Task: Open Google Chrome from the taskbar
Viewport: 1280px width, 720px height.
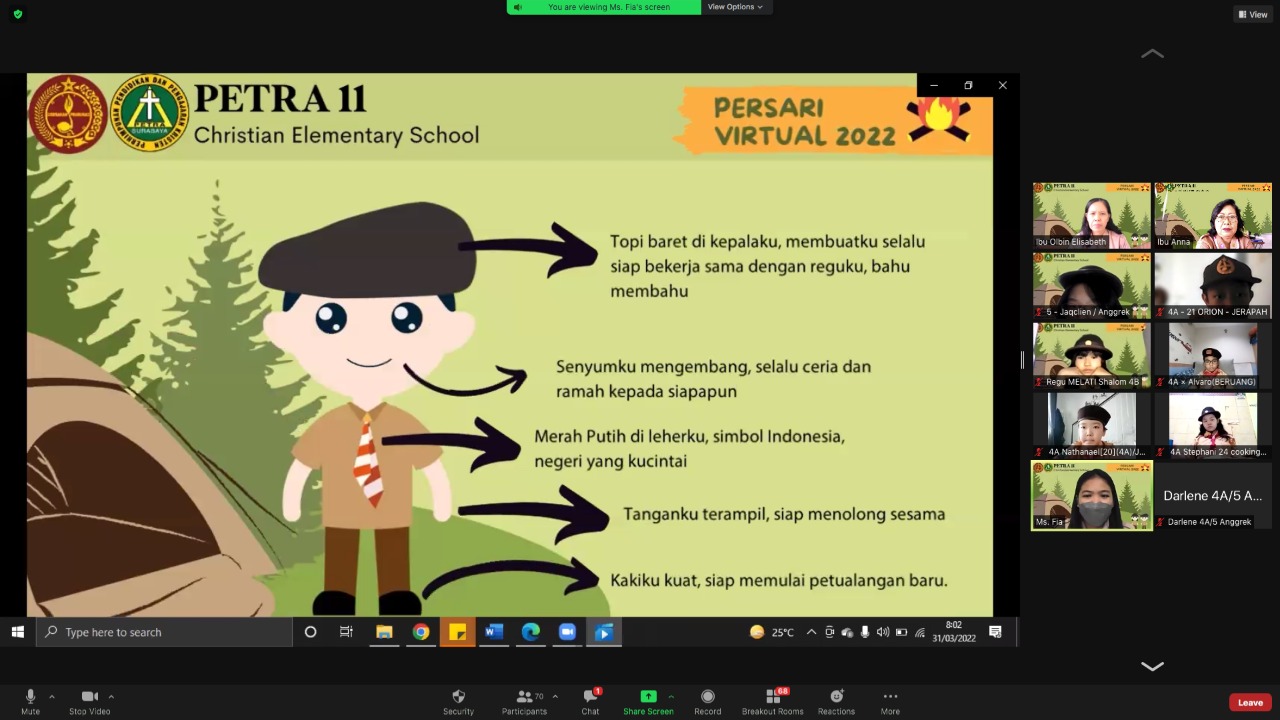Action: click(x=421, y=632)
